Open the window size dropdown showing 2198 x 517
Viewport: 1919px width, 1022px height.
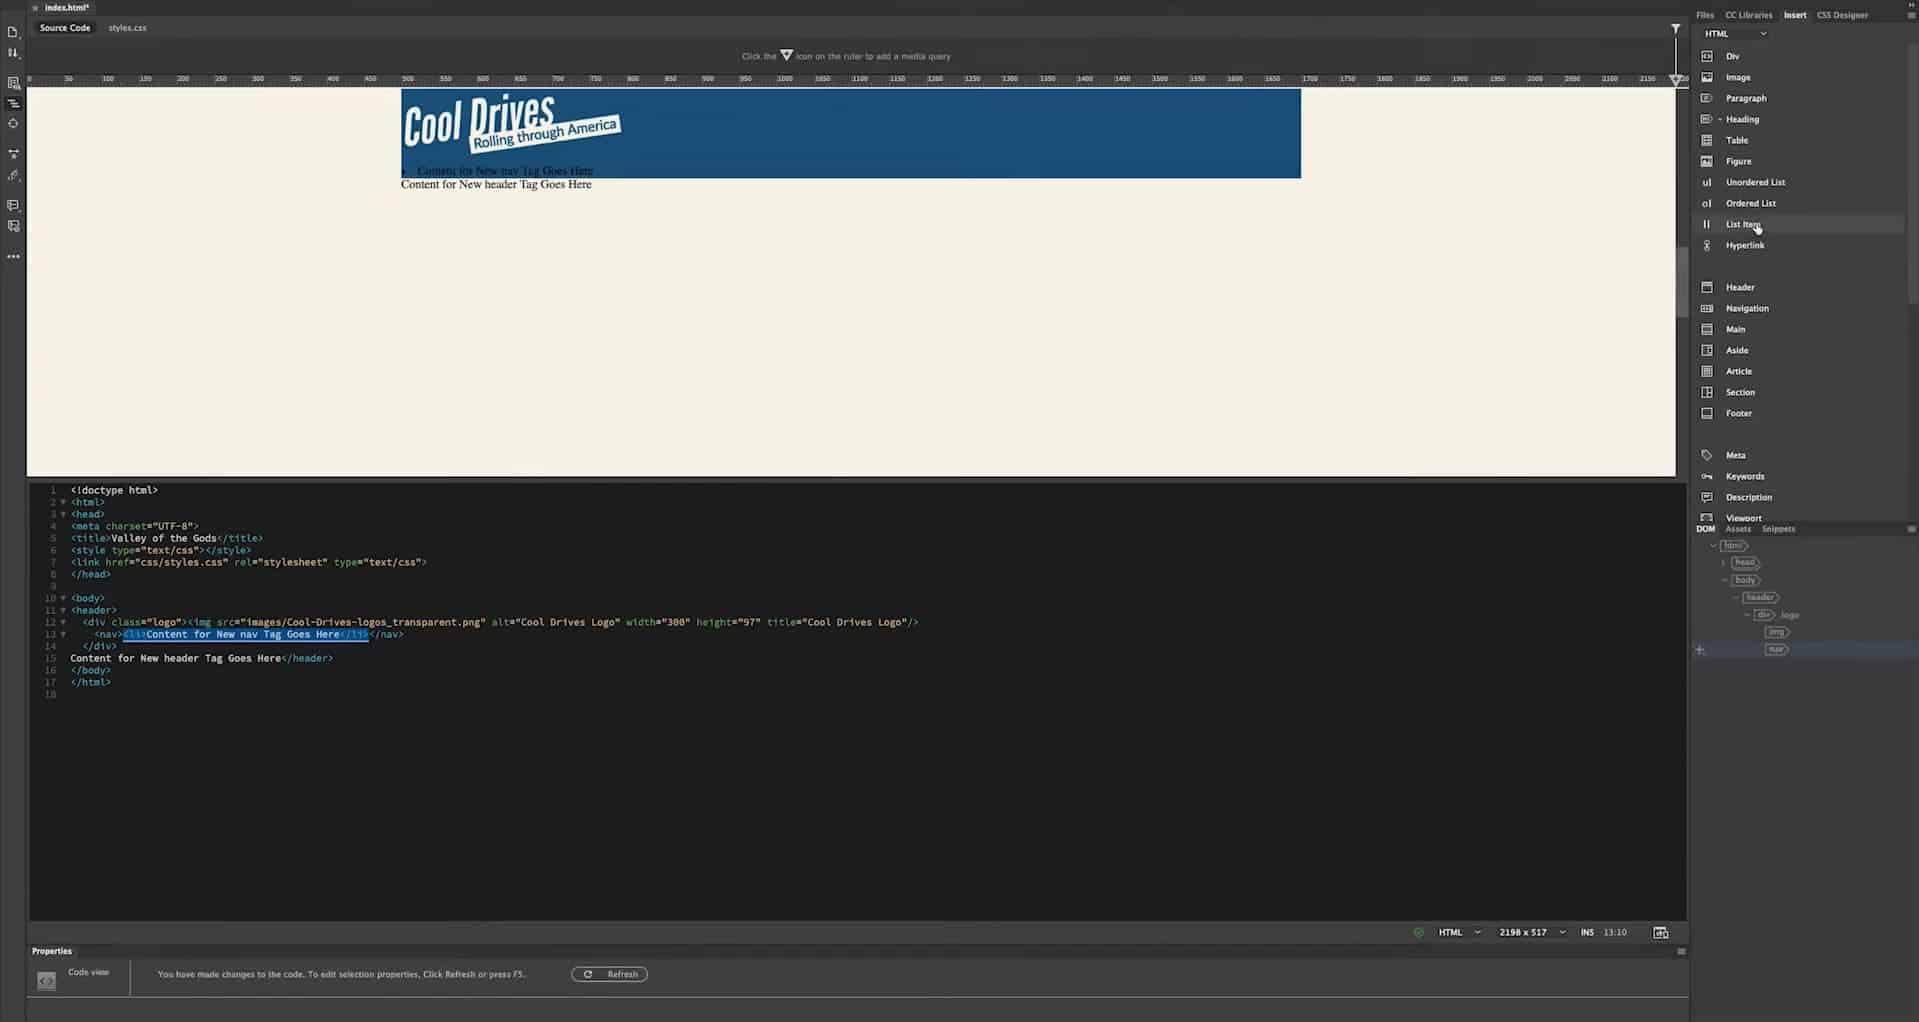point(1529,932)
